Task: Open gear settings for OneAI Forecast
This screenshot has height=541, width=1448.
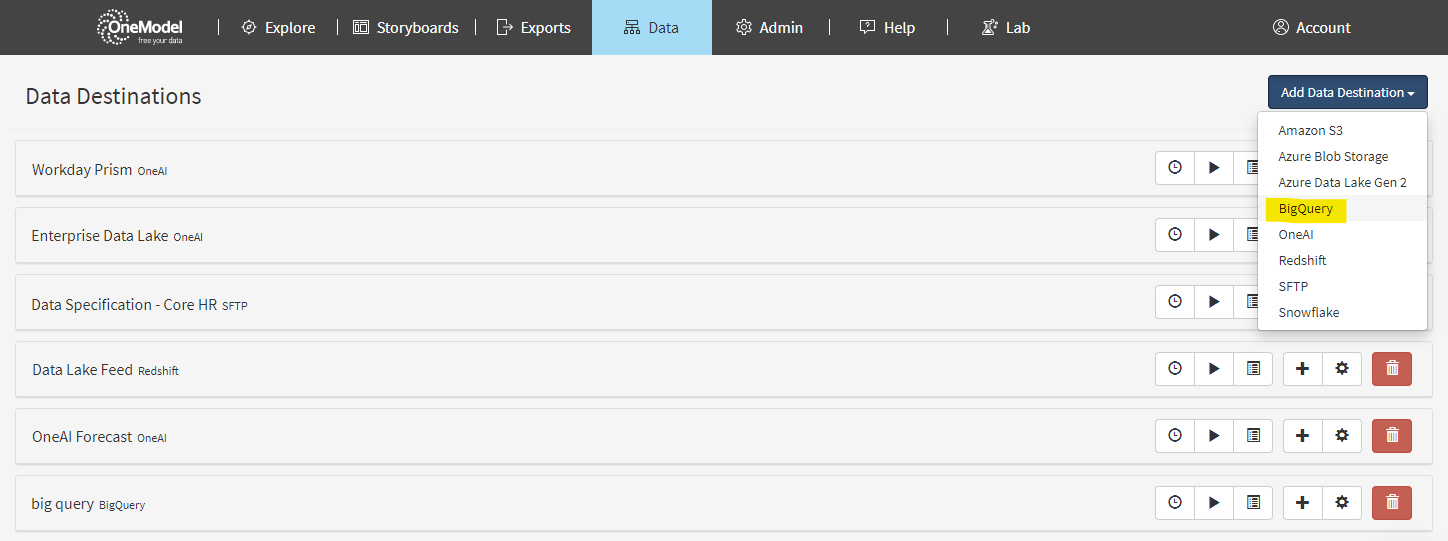Action: [x=1342, y=436]
